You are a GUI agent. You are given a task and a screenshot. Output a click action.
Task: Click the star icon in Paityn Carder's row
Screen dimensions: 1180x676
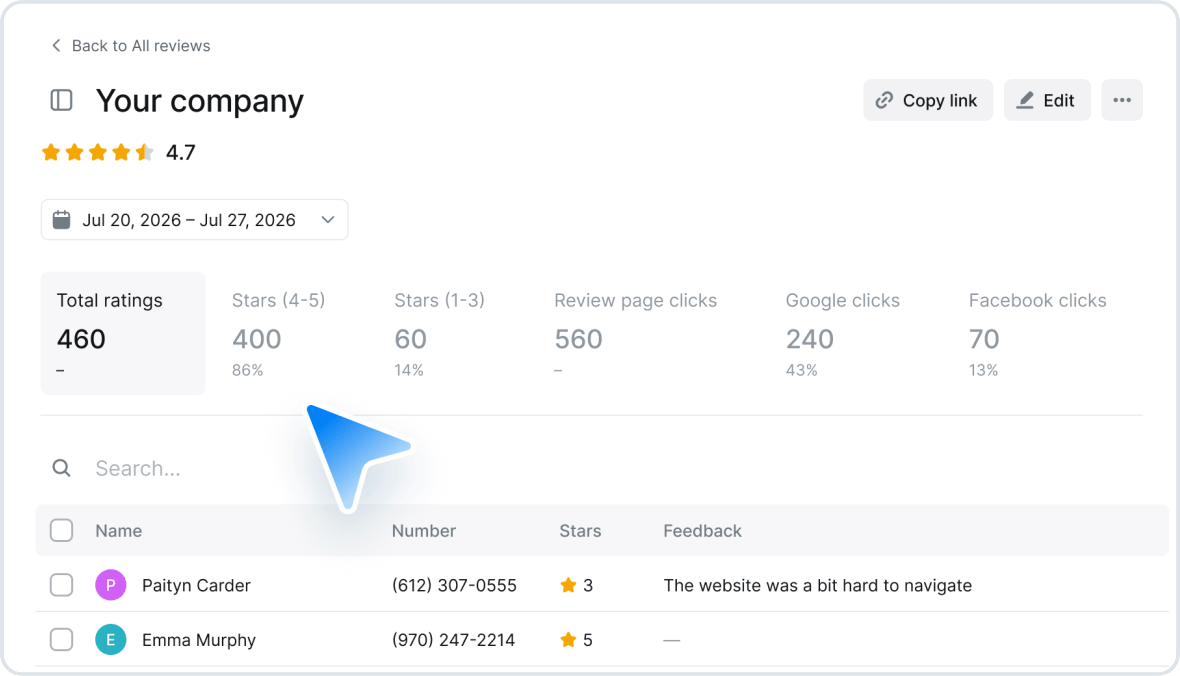568,585
